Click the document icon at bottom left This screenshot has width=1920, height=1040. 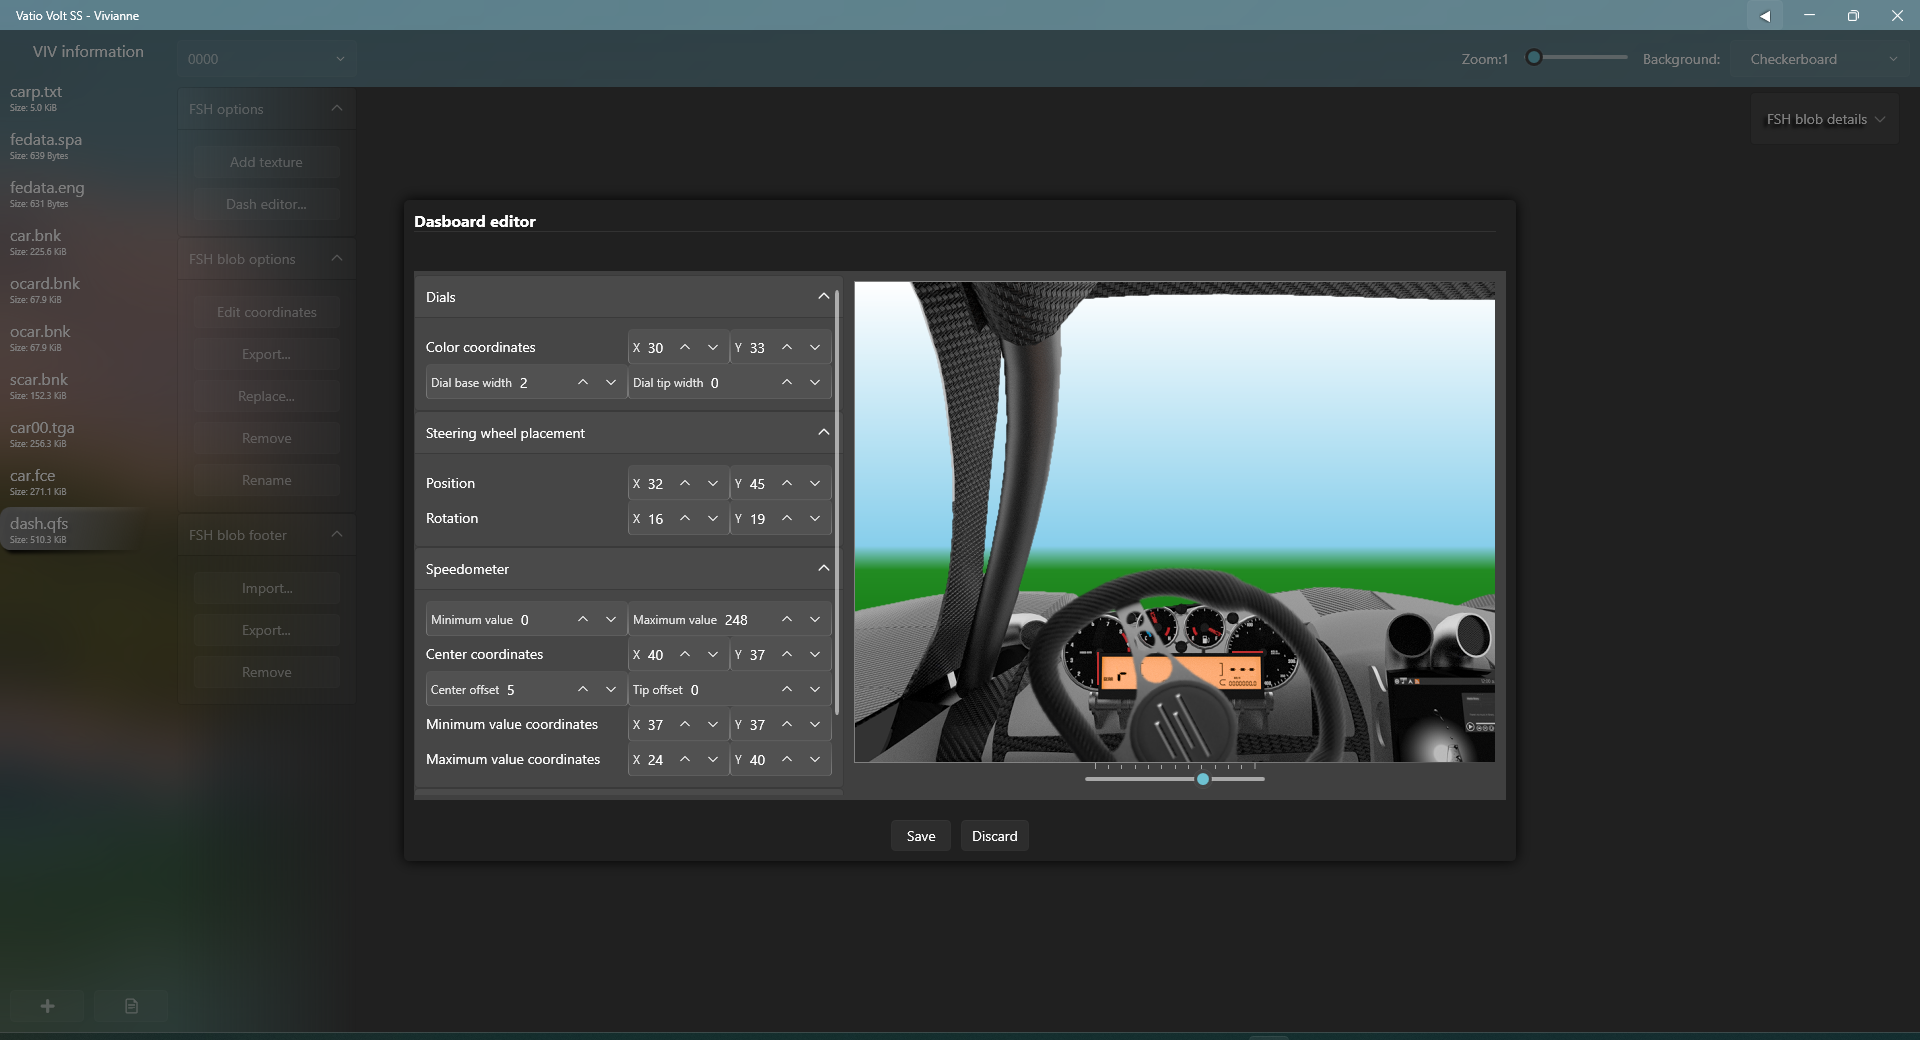click(131, 1006)
